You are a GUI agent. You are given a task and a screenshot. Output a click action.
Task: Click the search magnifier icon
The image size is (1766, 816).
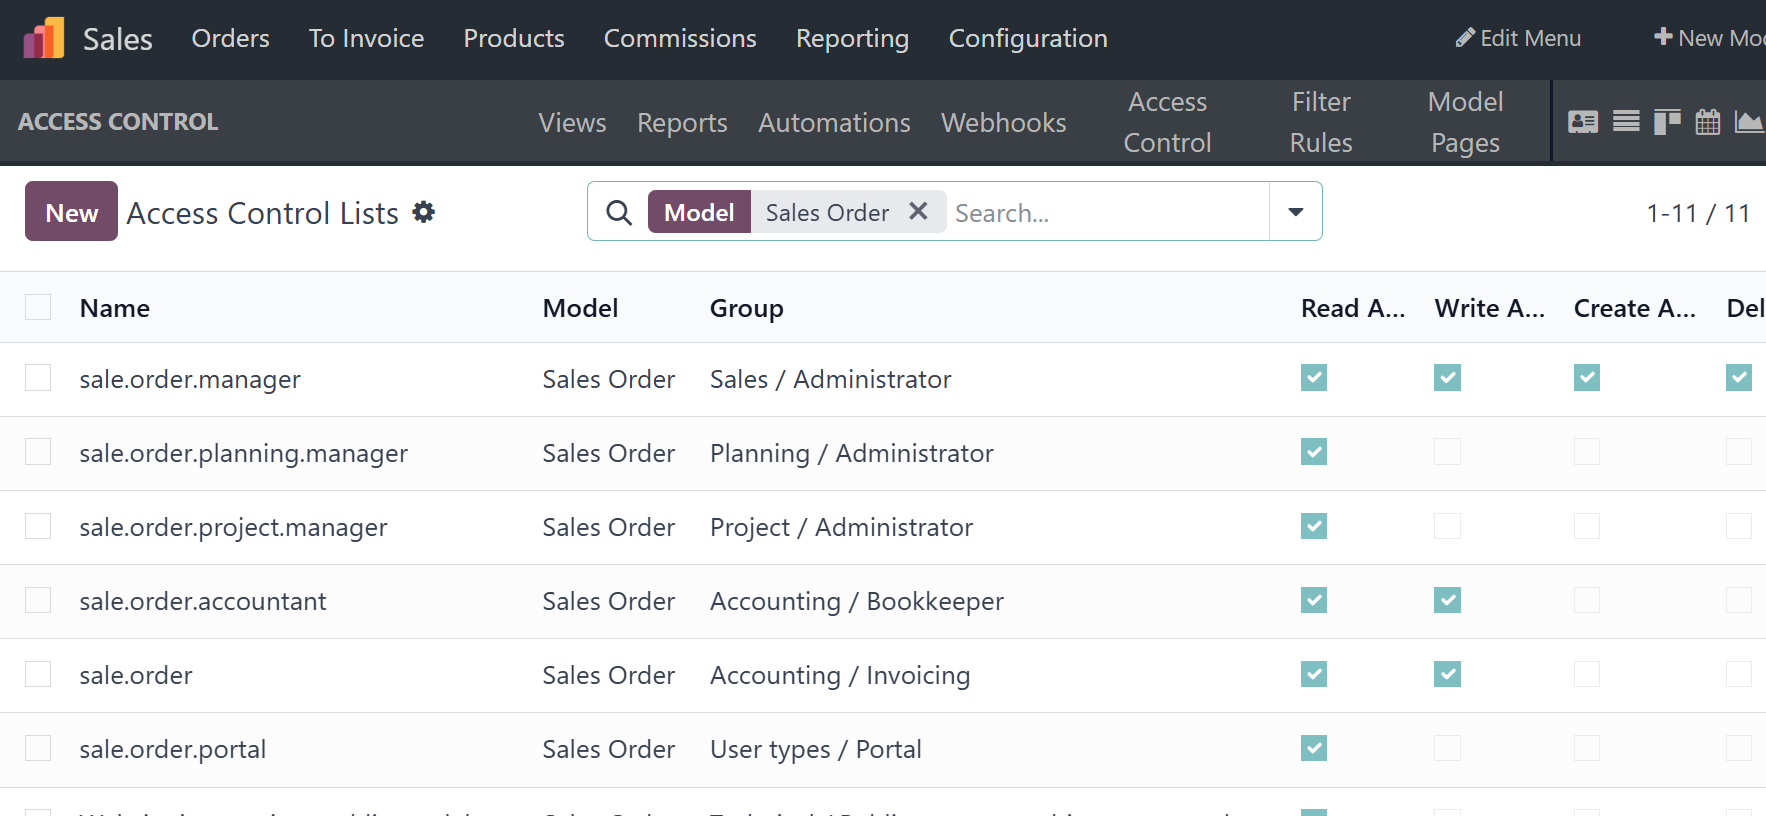point(619,212)
